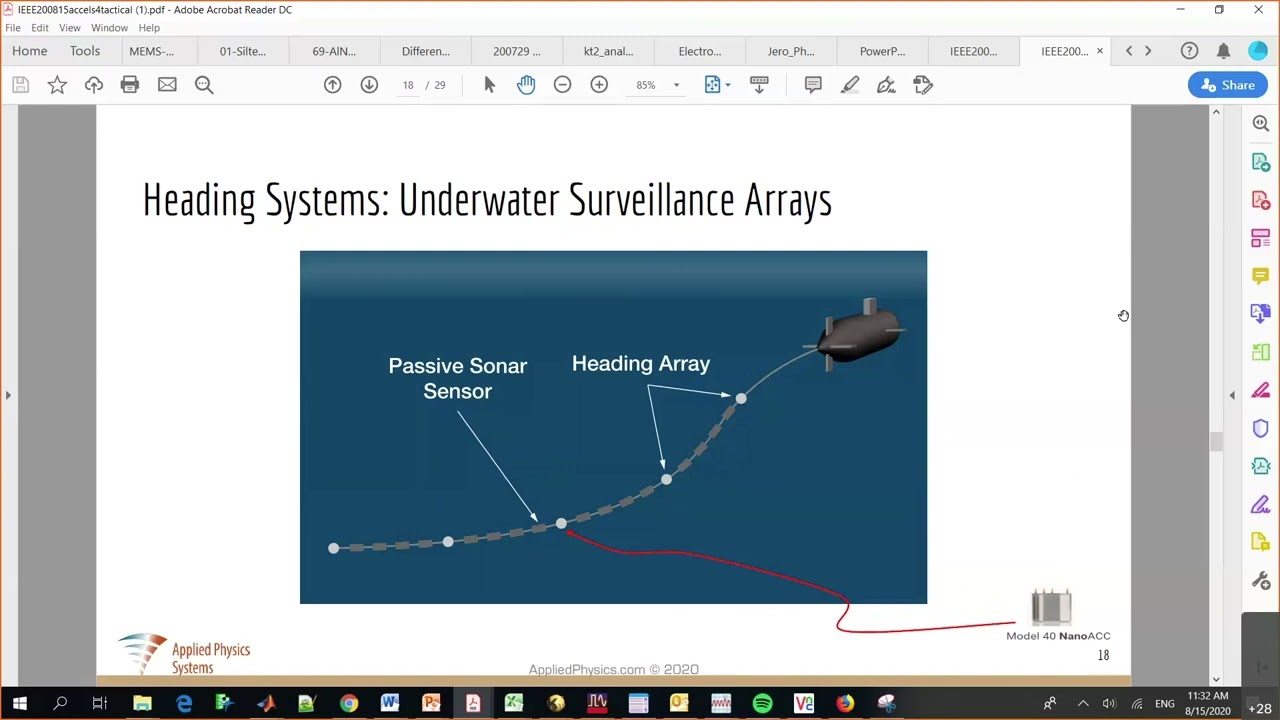Open the View menu

click(x=70, y=28)
